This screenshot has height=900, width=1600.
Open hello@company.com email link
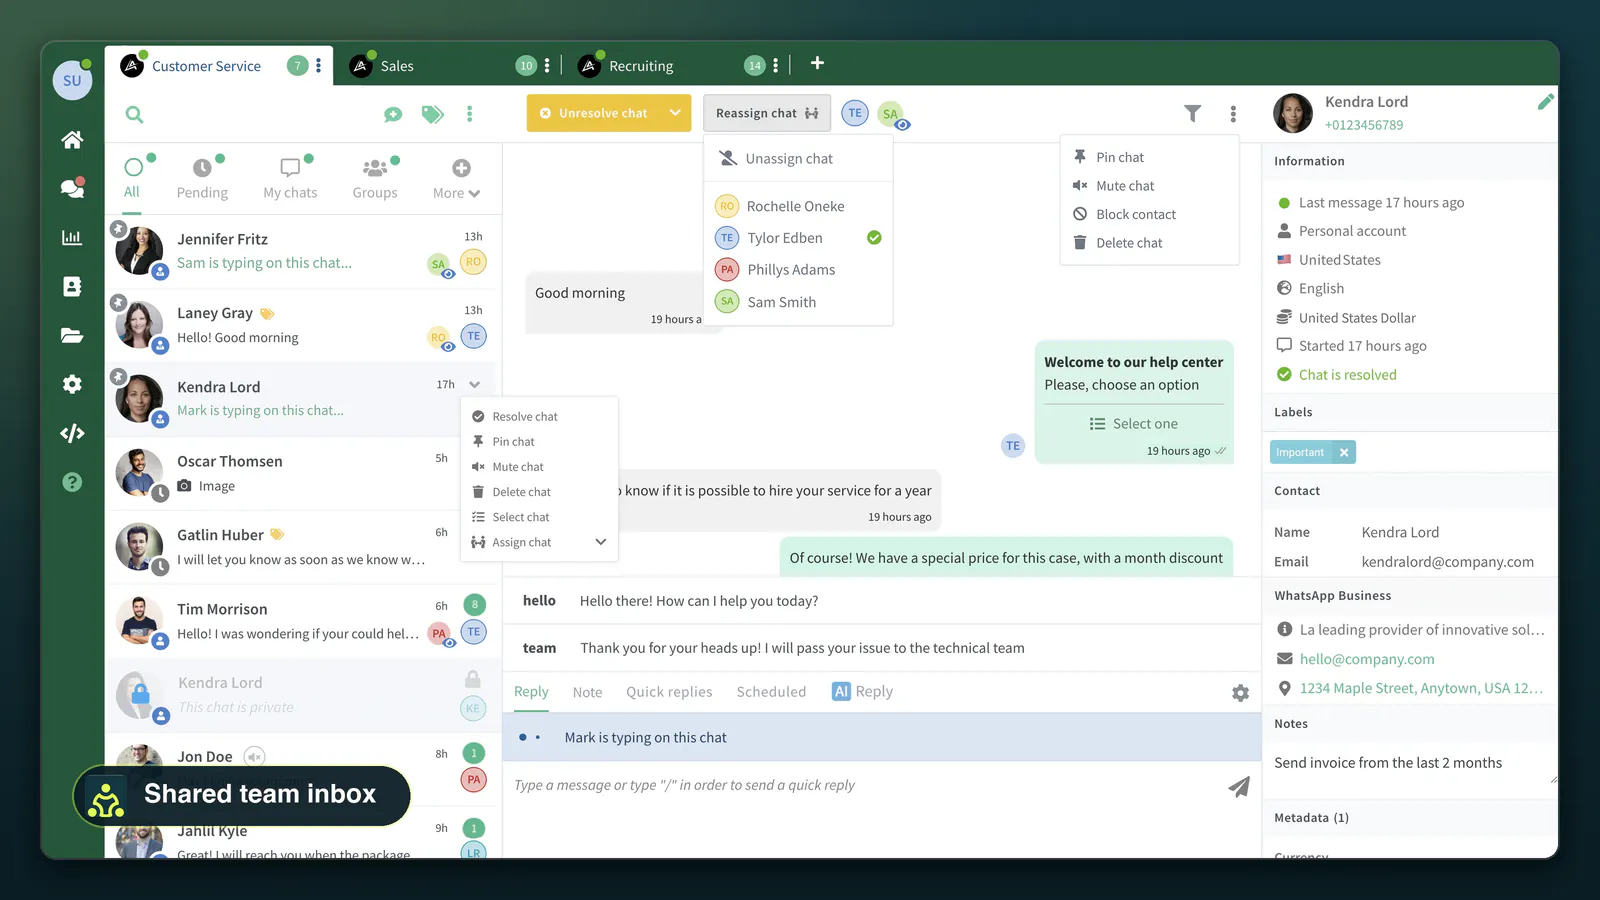click(x=1366, y=659)
